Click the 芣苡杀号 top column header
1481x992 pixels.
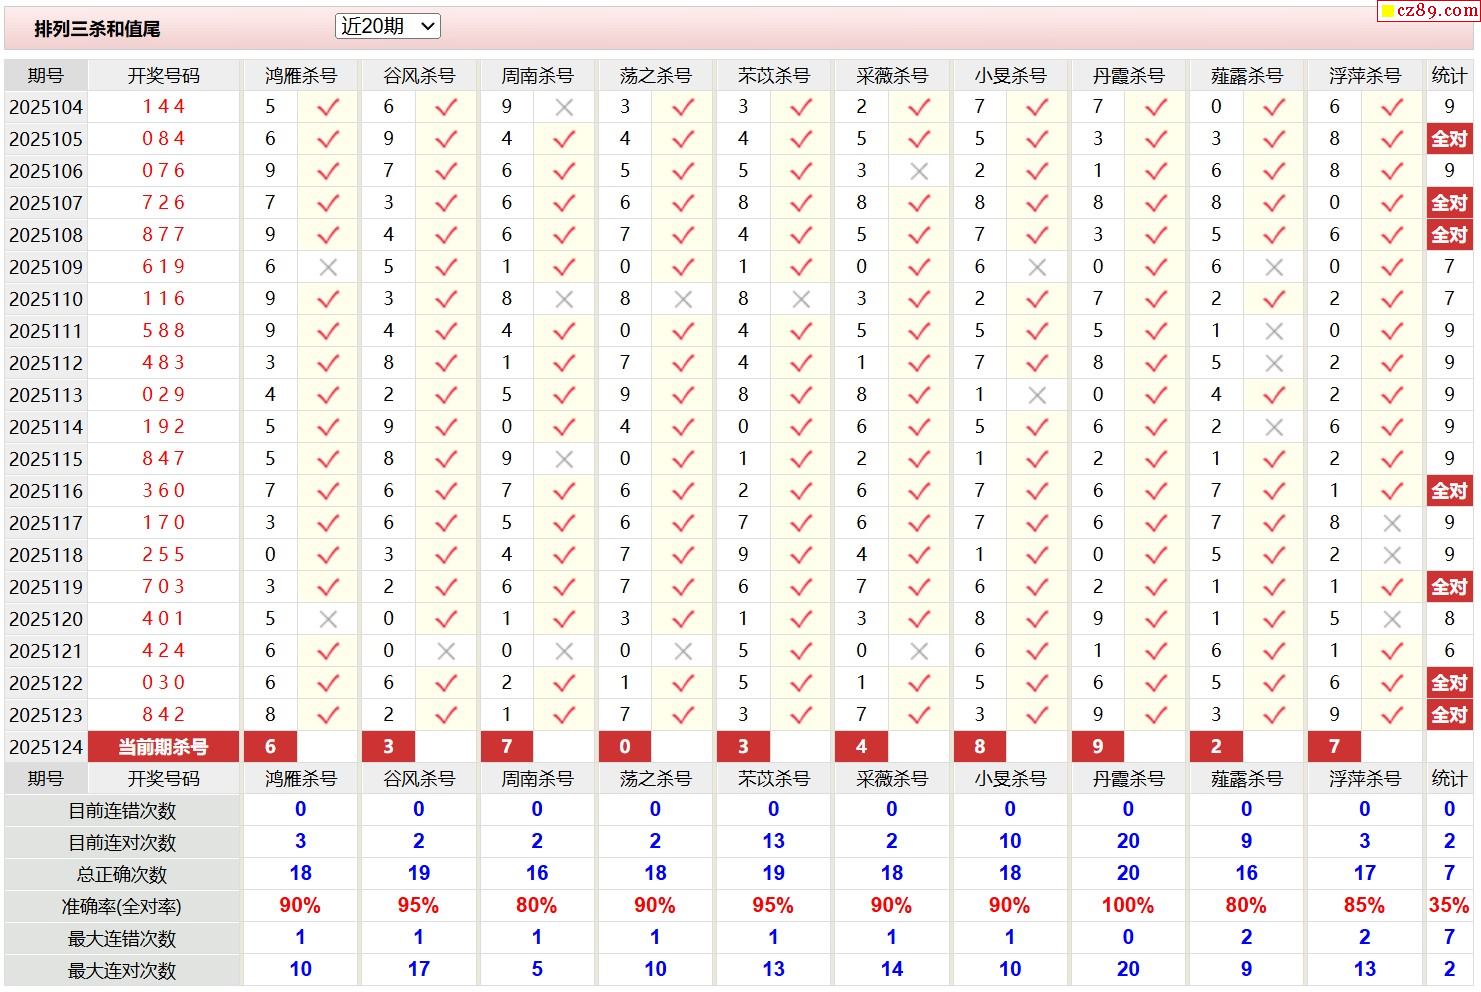(773, 76)
